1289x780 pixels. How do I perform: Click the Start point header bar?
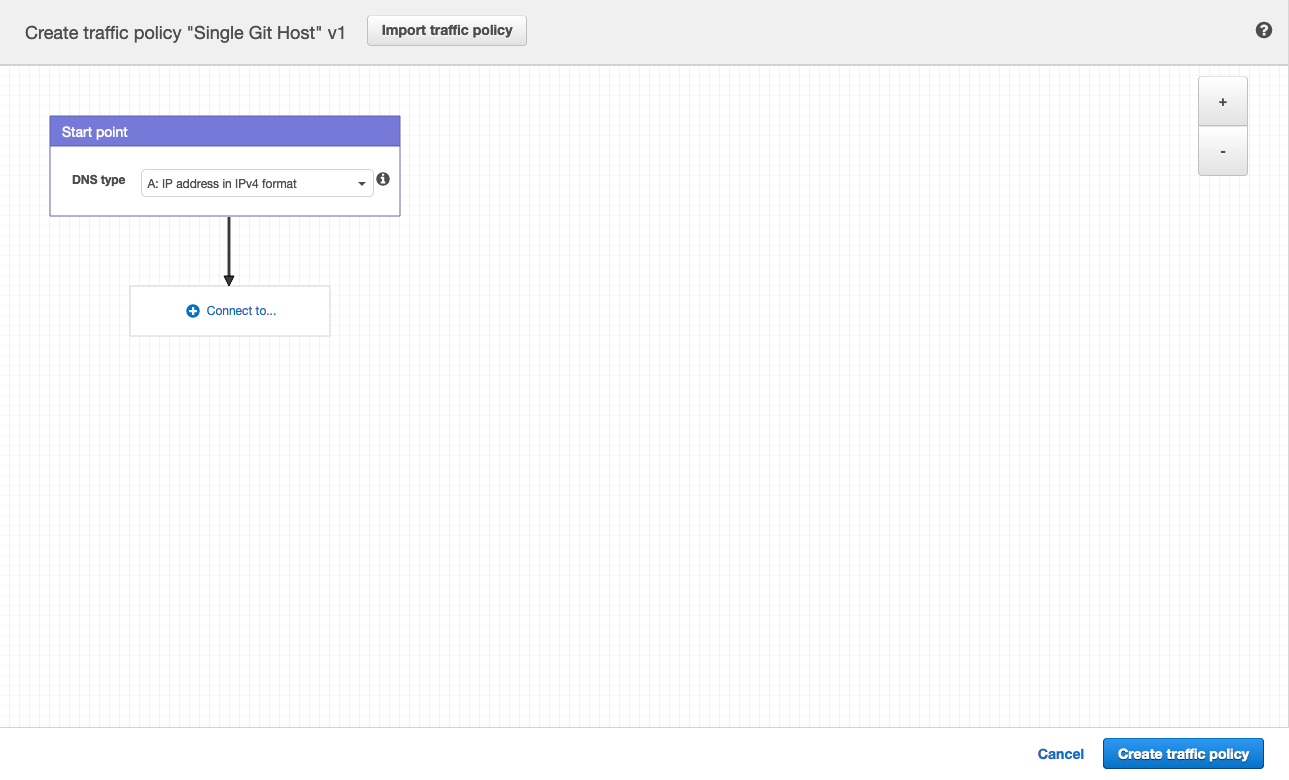coord(225,131)
